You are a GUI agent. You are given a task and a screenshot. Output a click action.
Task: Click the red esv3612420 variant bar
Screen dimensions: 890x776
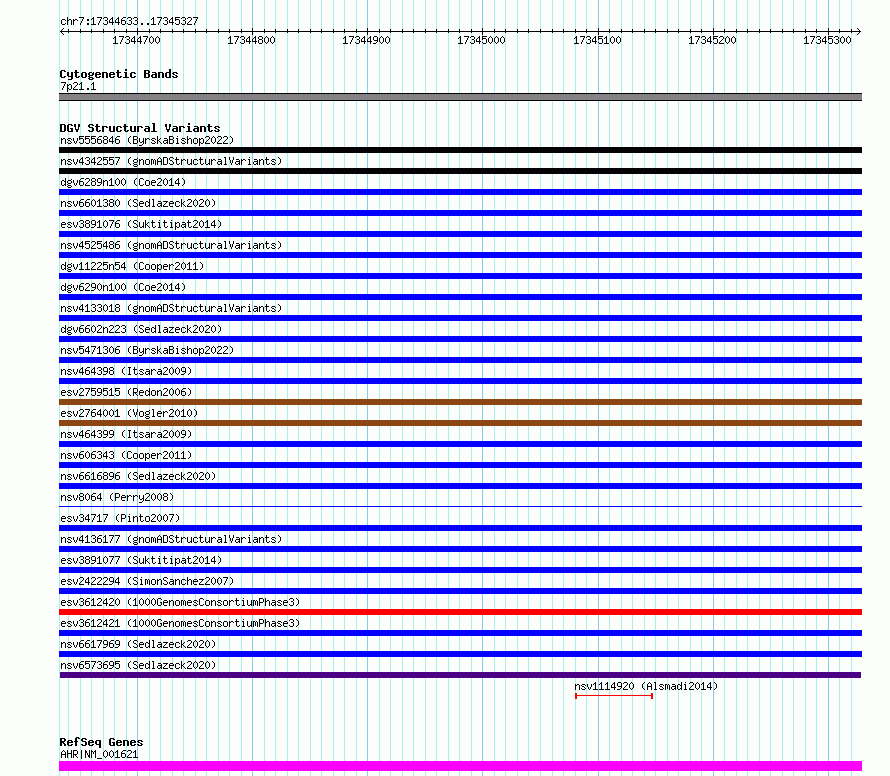[x=460, y=612]
